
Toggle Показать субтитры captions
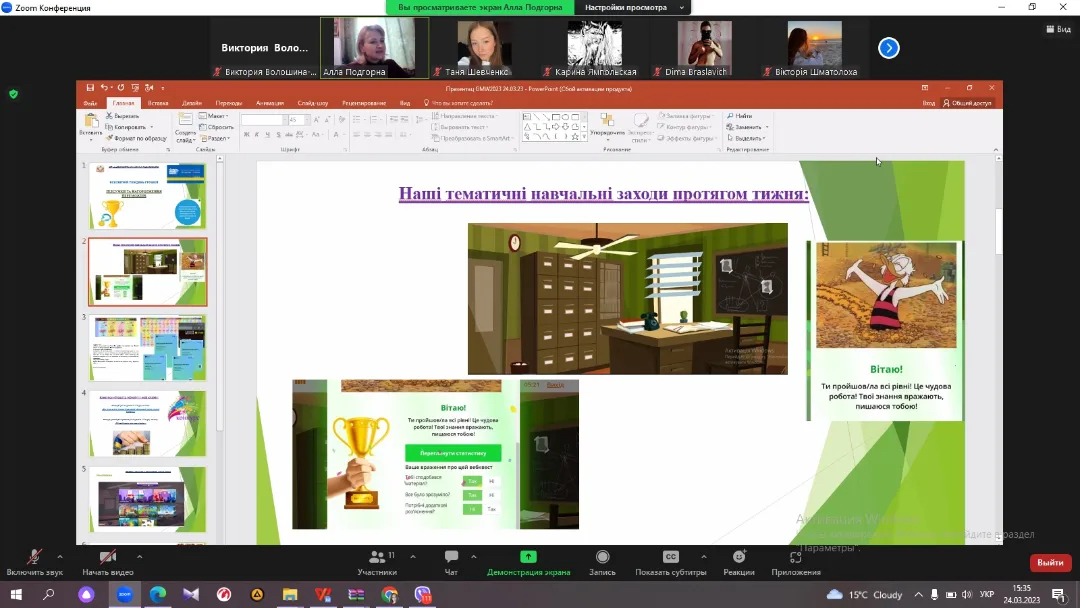pos(671,558)
